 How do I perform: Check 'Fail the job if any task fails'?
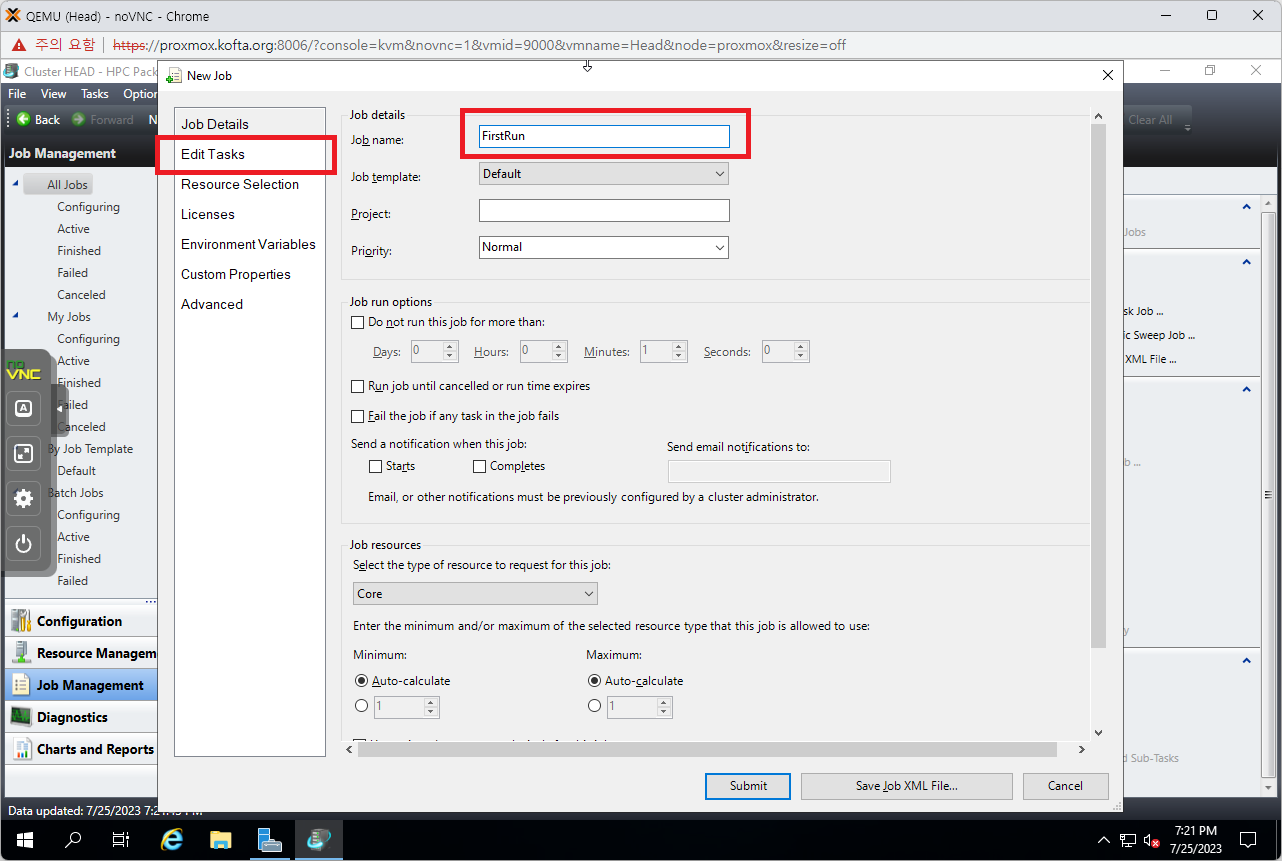coord(358,416)
